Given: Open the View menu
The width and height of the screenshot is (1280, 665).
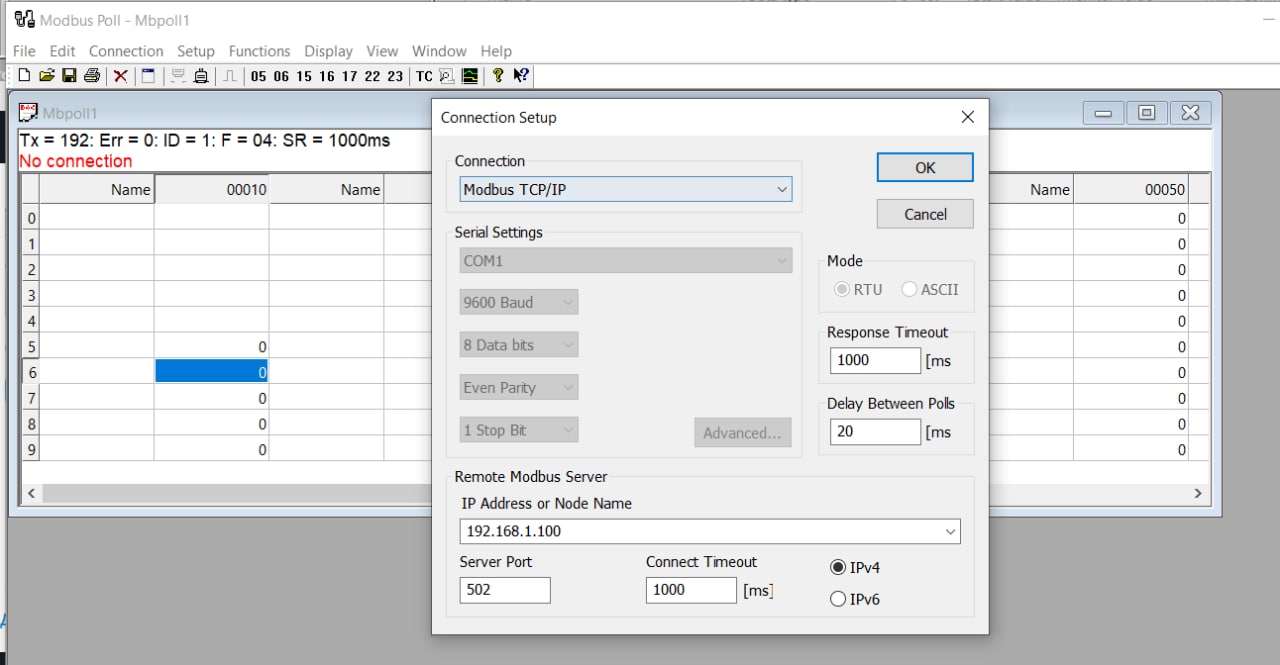Looking at the screenshot, I should 382,51.
